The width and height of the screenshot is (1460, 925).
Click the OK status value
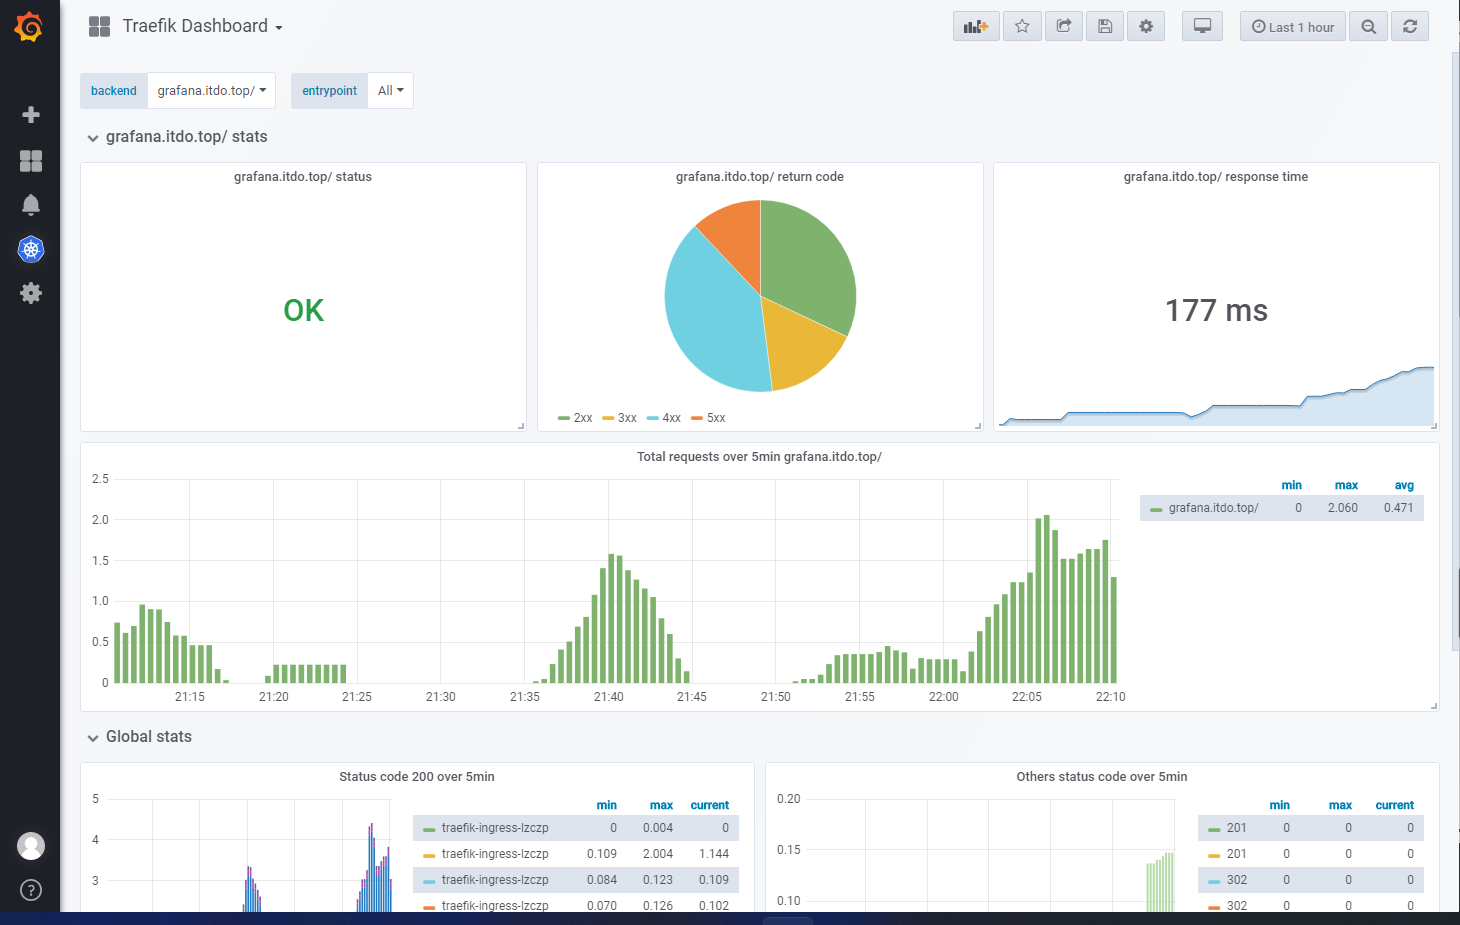pos(304,311)
